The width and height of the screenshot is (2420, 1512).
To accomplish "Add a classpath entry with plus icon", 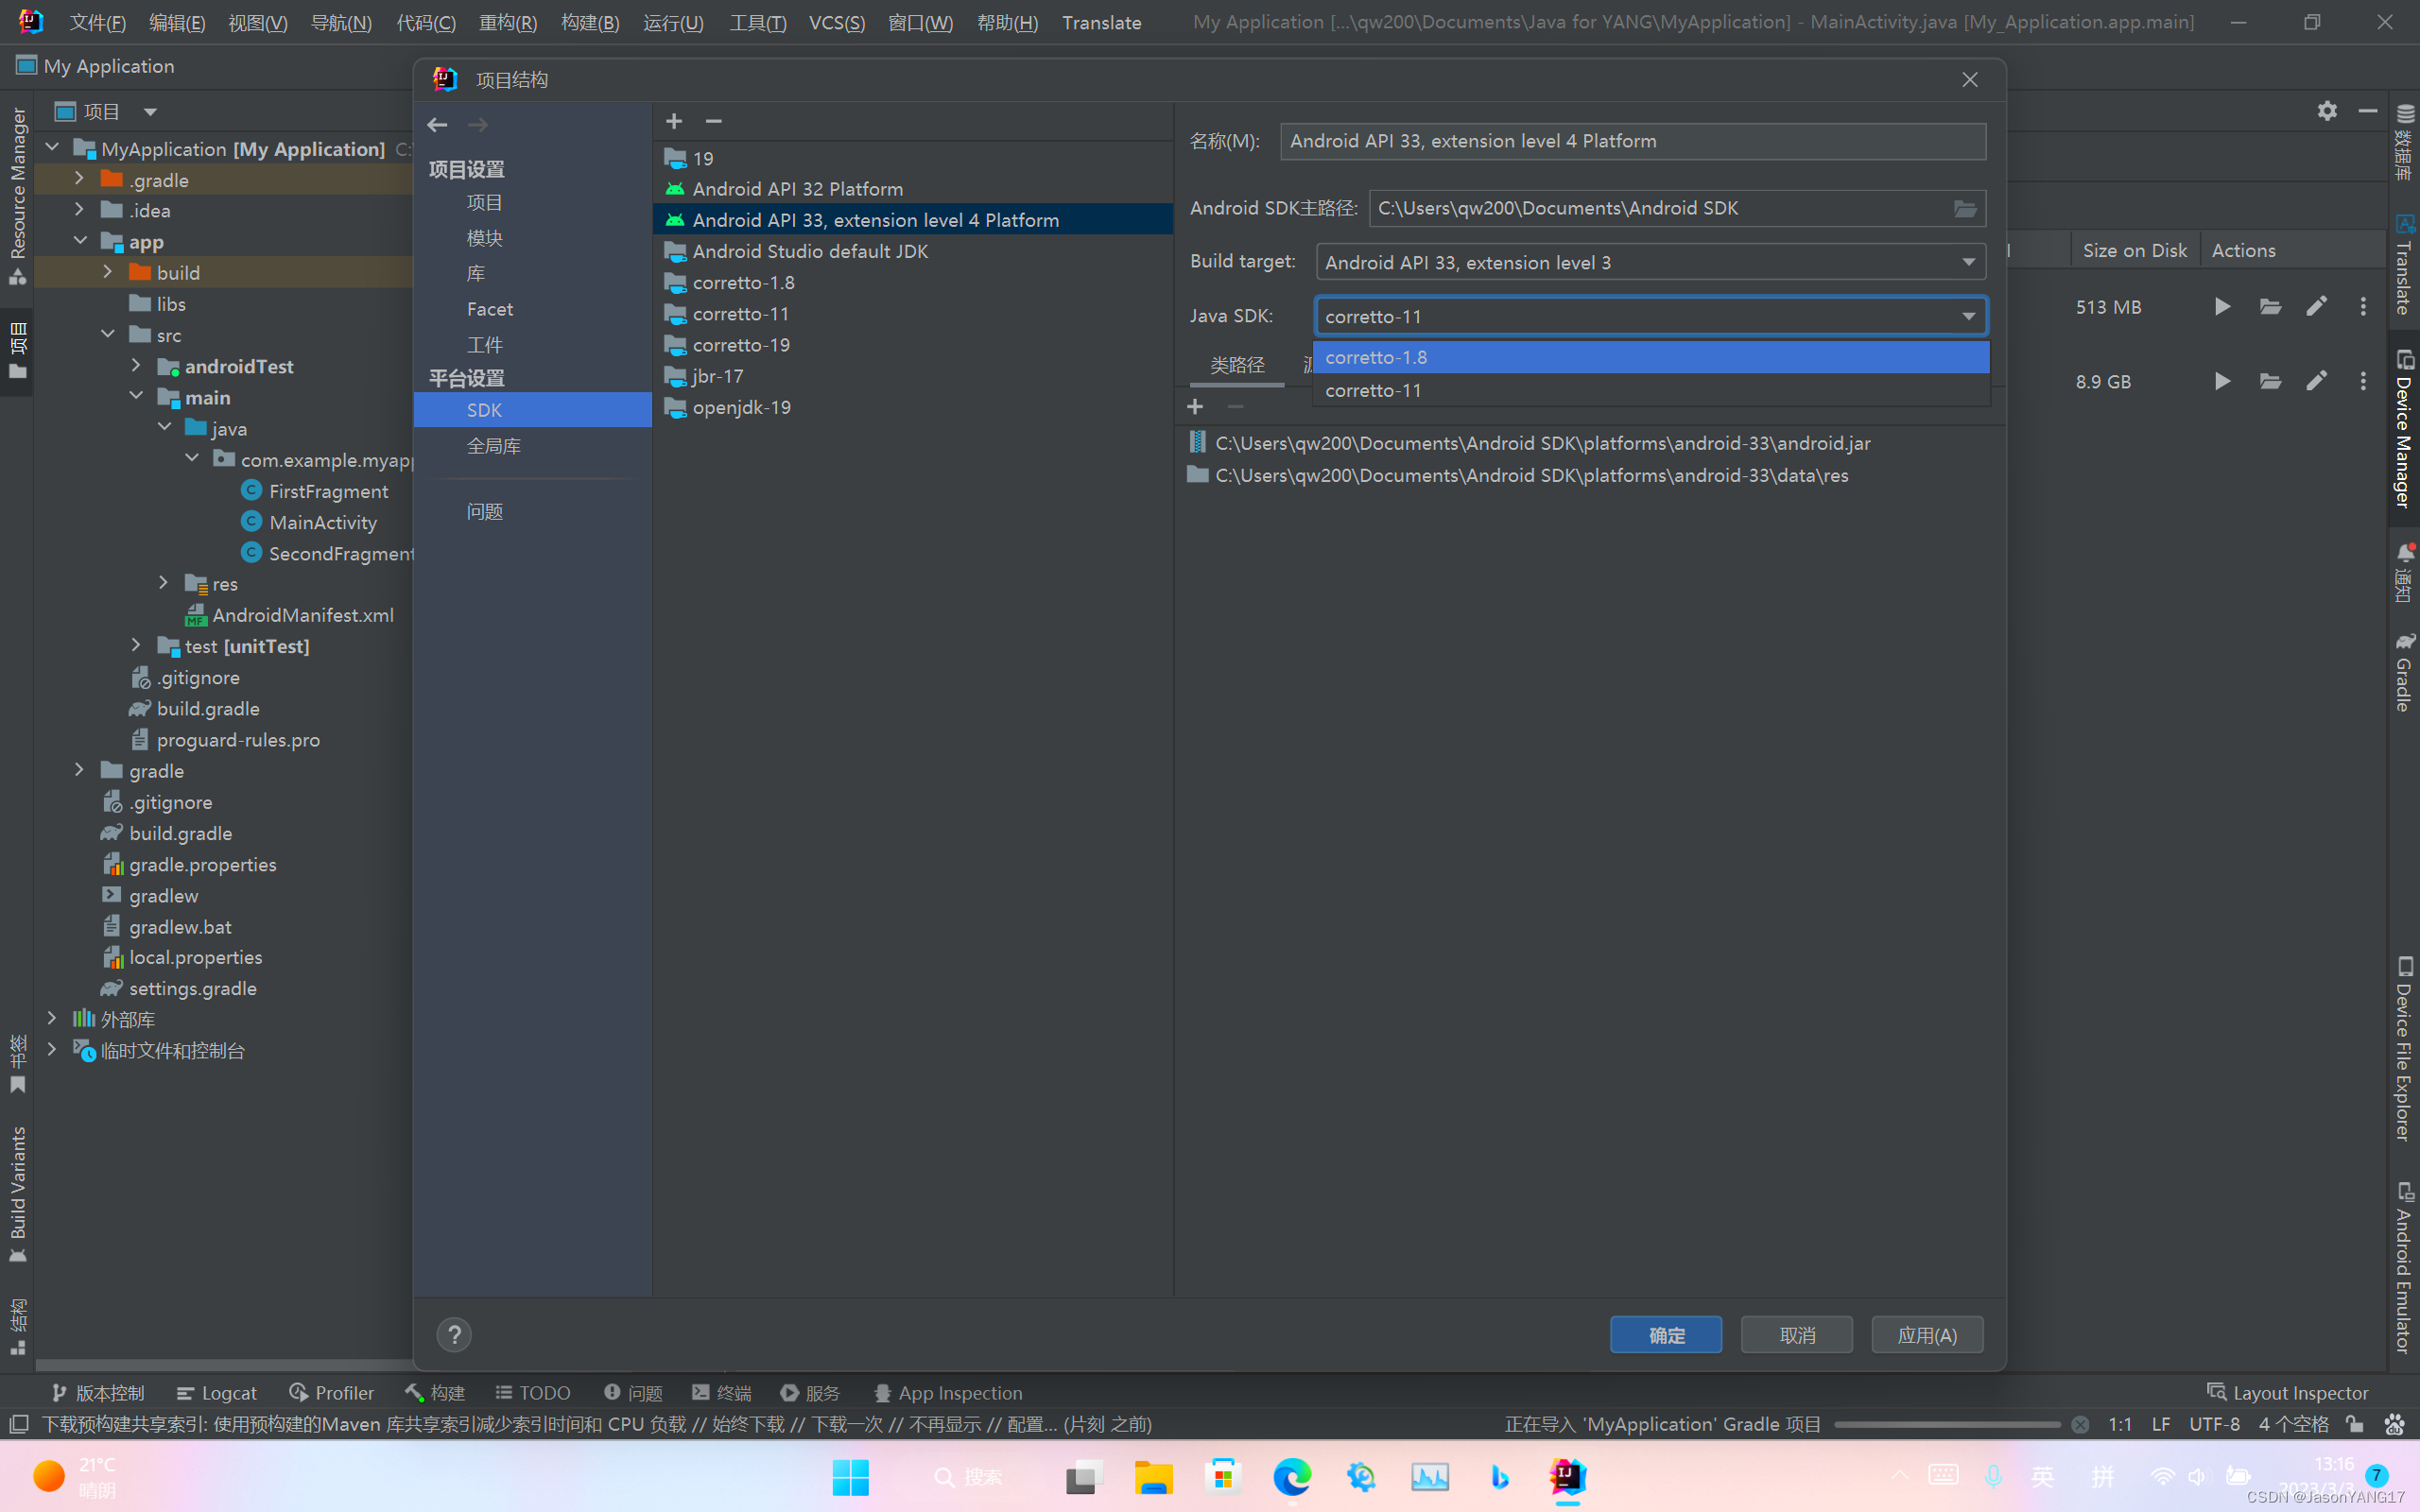I will click(x=1195, y=406).
